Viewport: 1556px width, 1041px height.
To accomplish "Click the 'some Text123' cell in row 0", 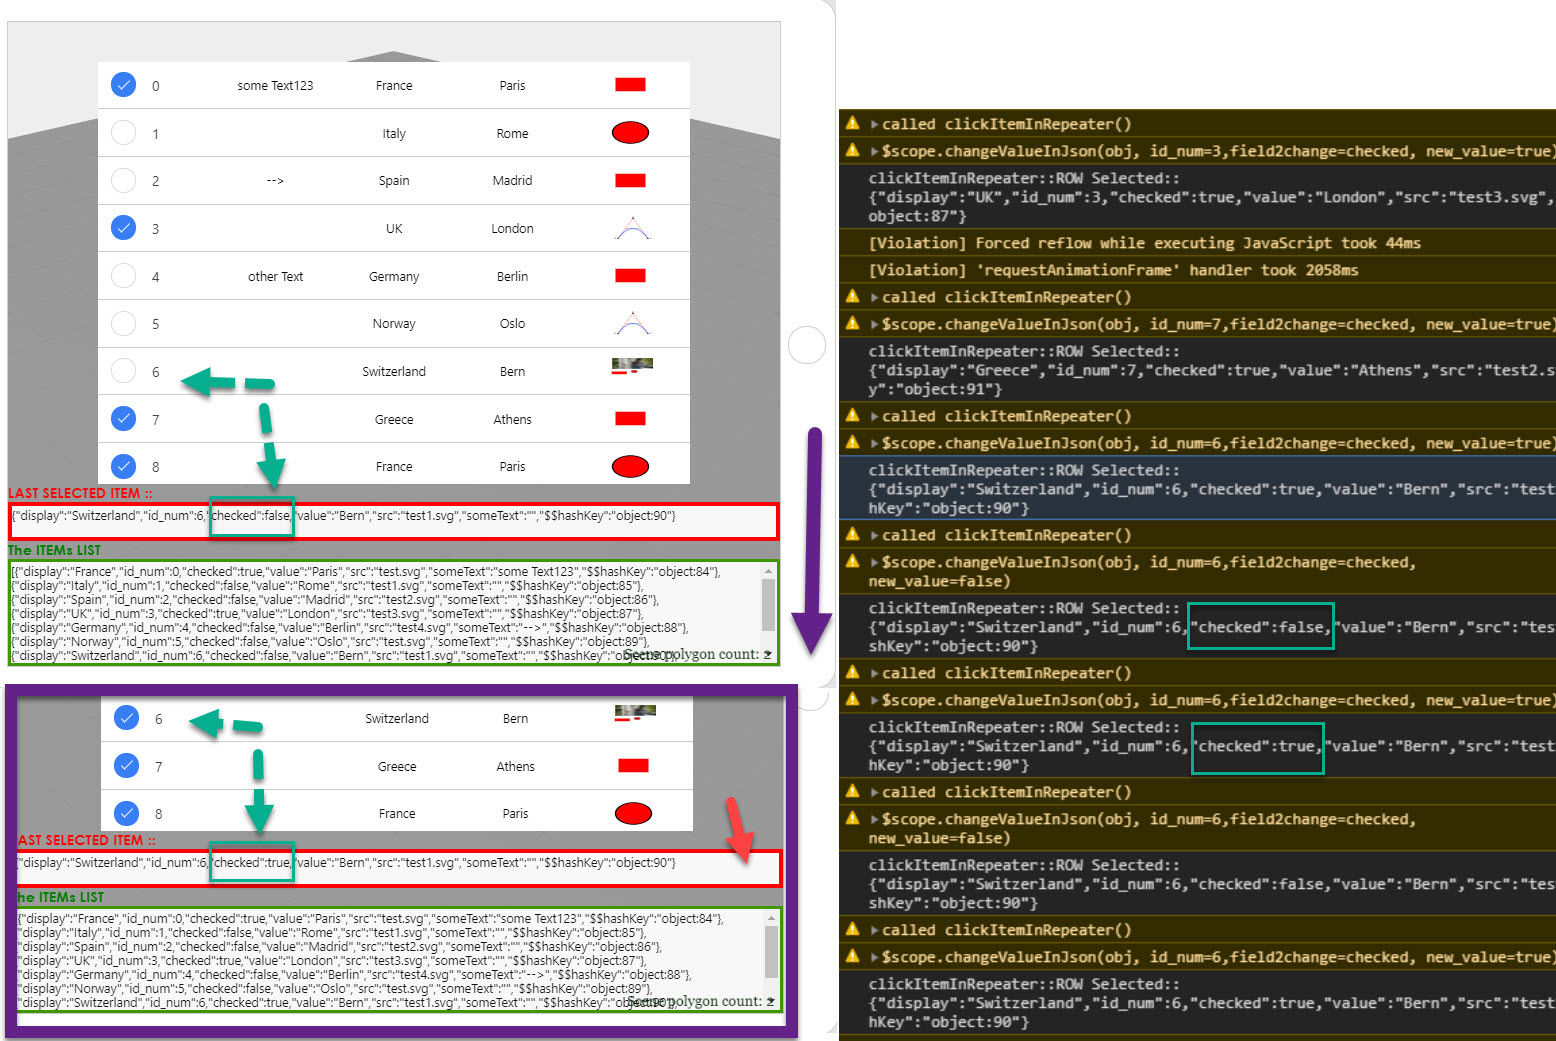I will point(275,84).
